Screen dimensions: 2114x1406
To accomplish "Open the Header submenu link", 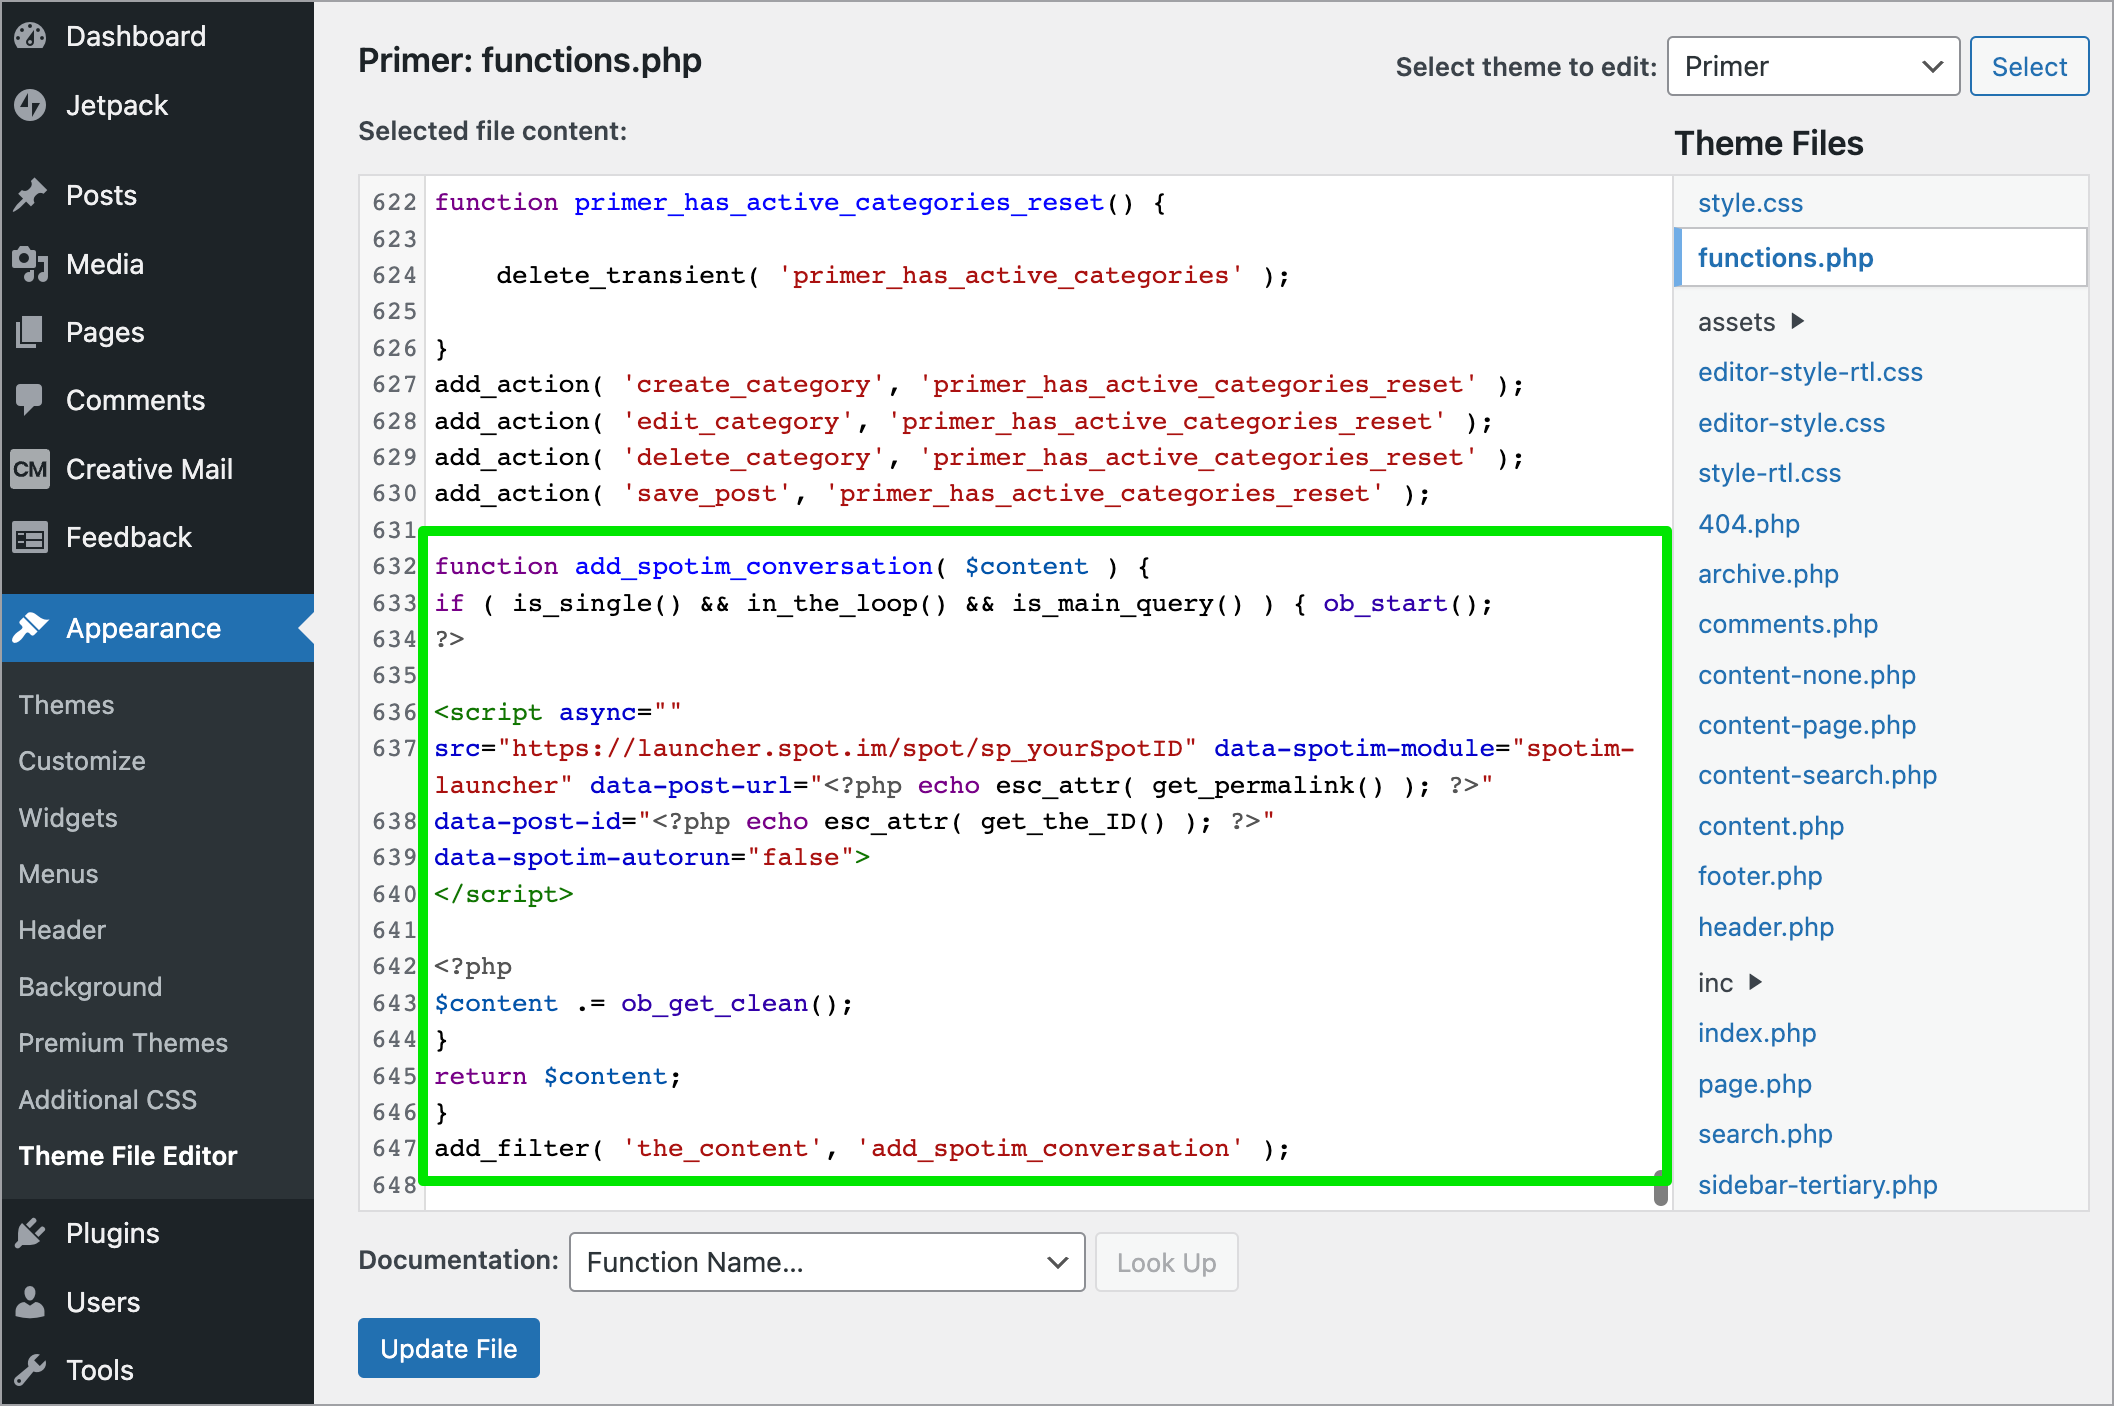I will (x=62, y=930).
